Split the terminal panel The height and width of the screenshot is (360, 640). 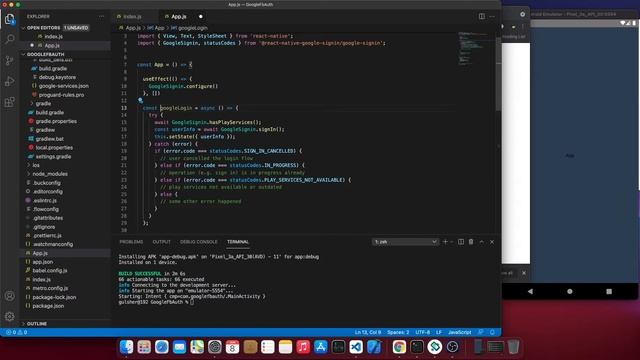pos(461,242)
